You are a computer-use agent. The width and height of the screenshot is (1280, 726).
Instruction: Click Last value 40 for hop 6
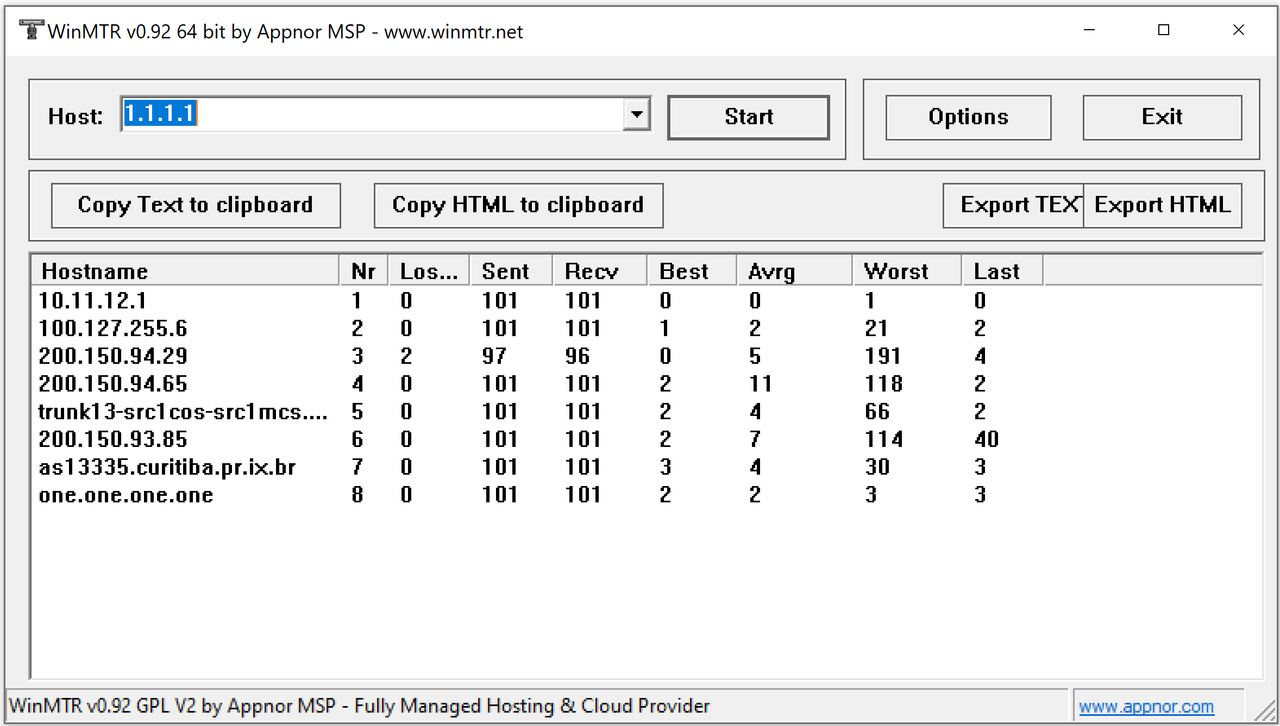tap(986, 439)
